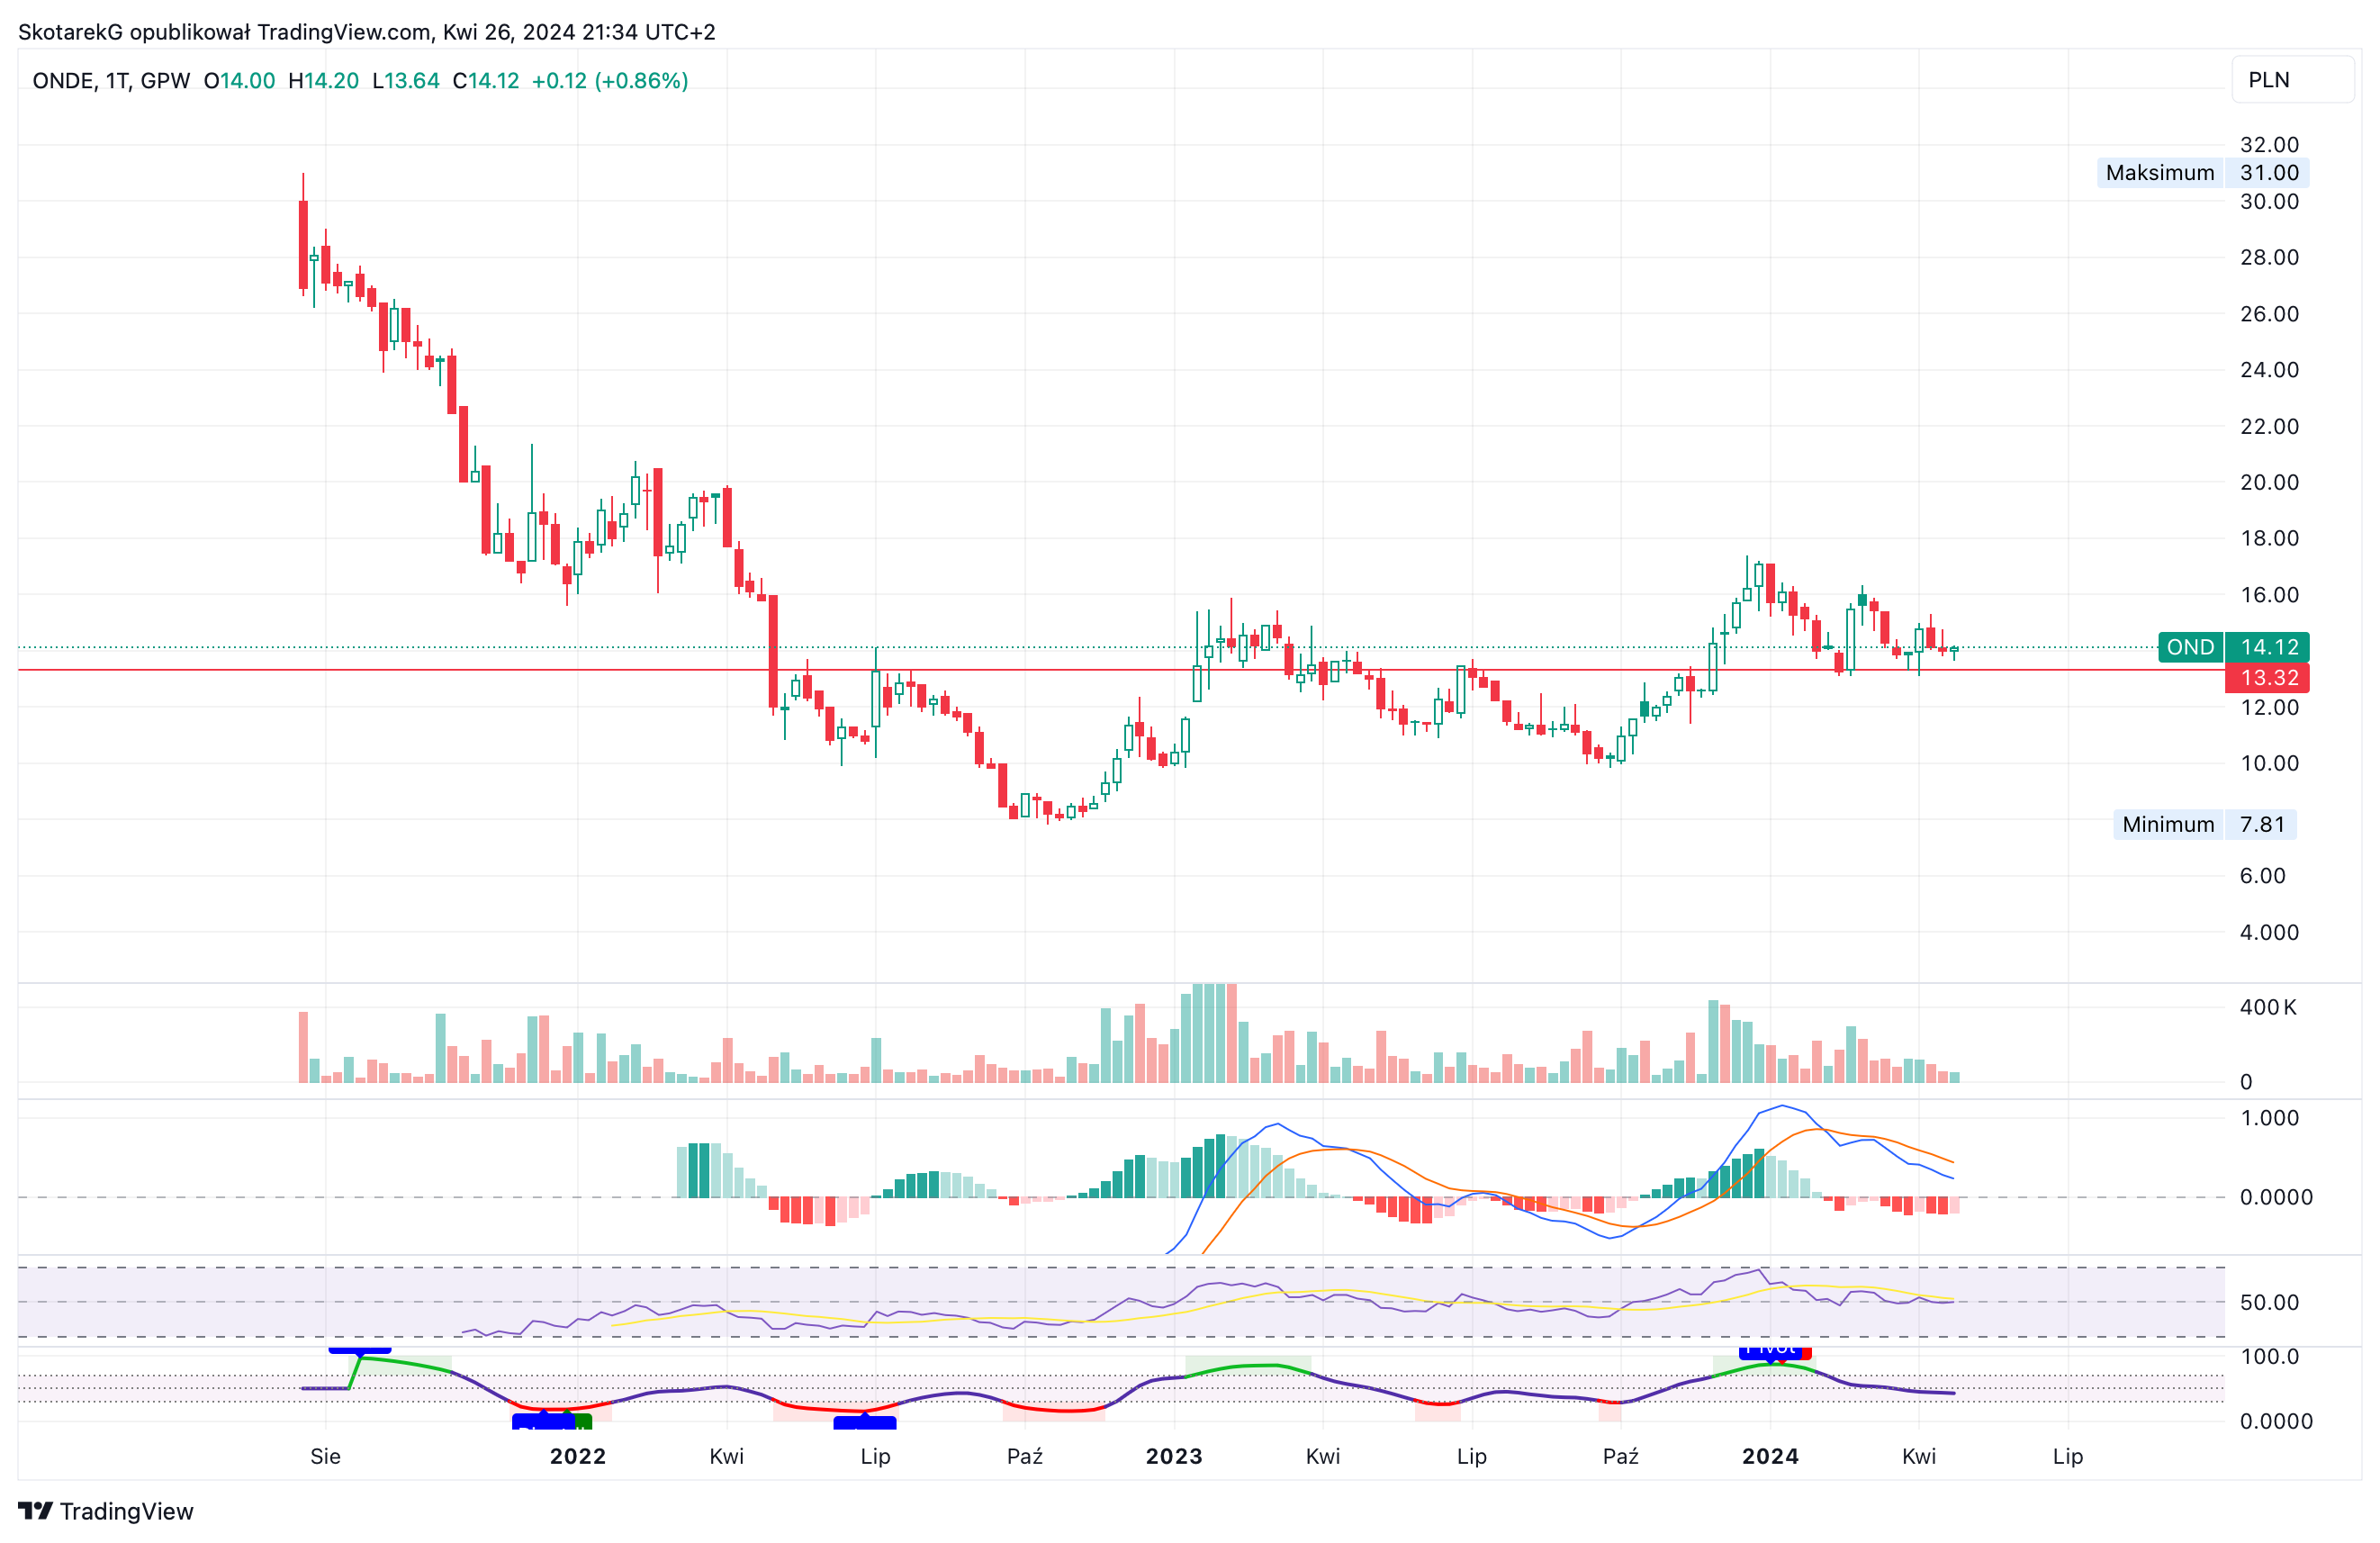Screen dimensions: 2380x1543
Task: Click the 32.00 price scale label
Action: [2269, 145]
